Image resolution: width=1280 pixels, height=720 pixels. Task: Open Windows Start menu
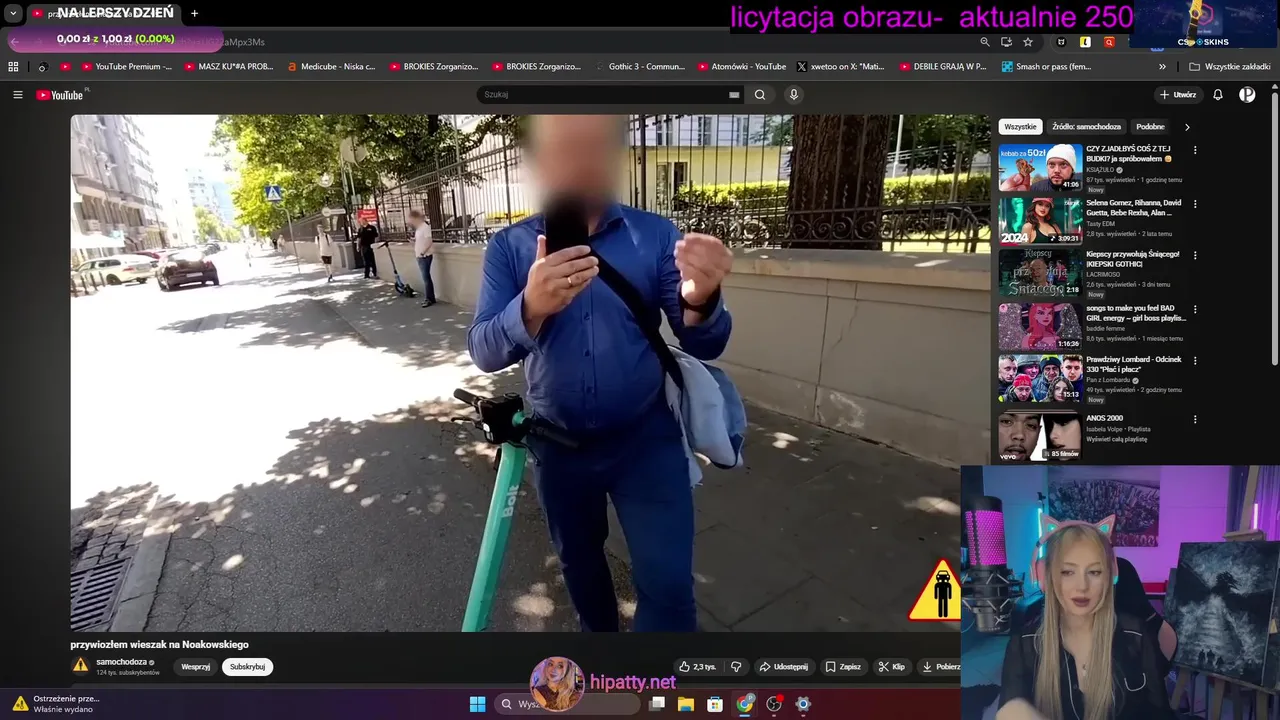[477, 704]
